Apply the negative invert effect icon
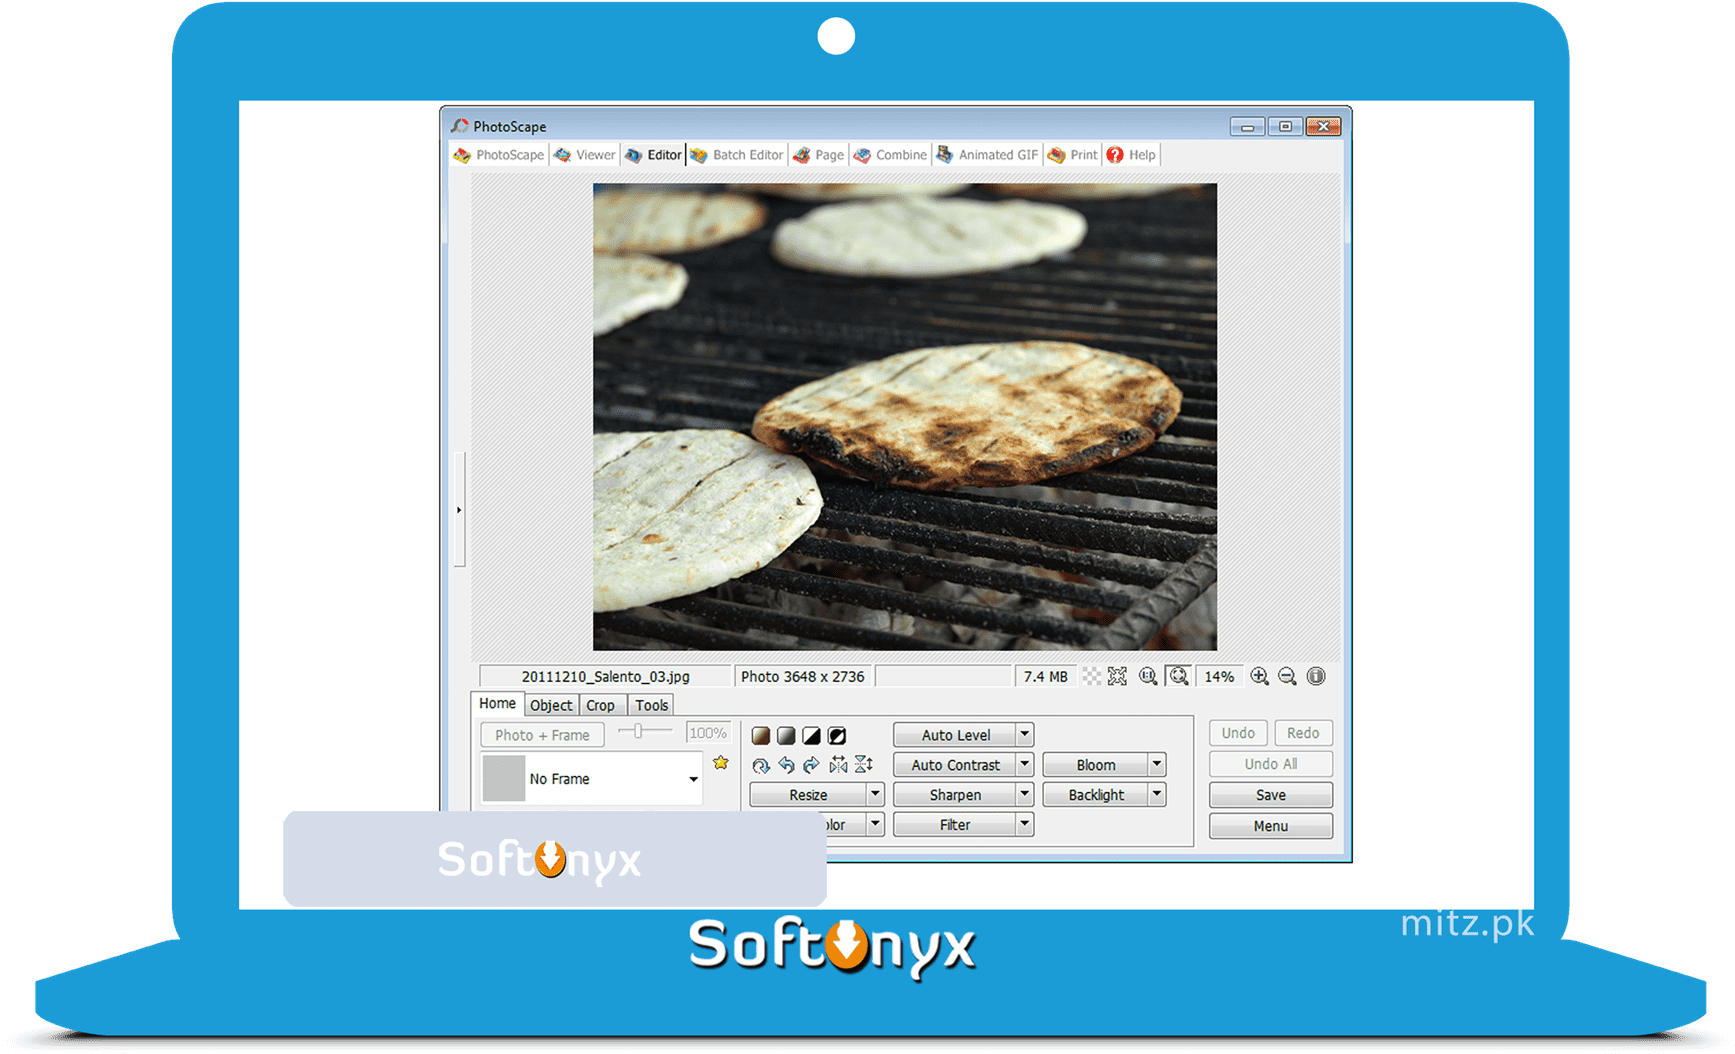 (x=837, y=736)
